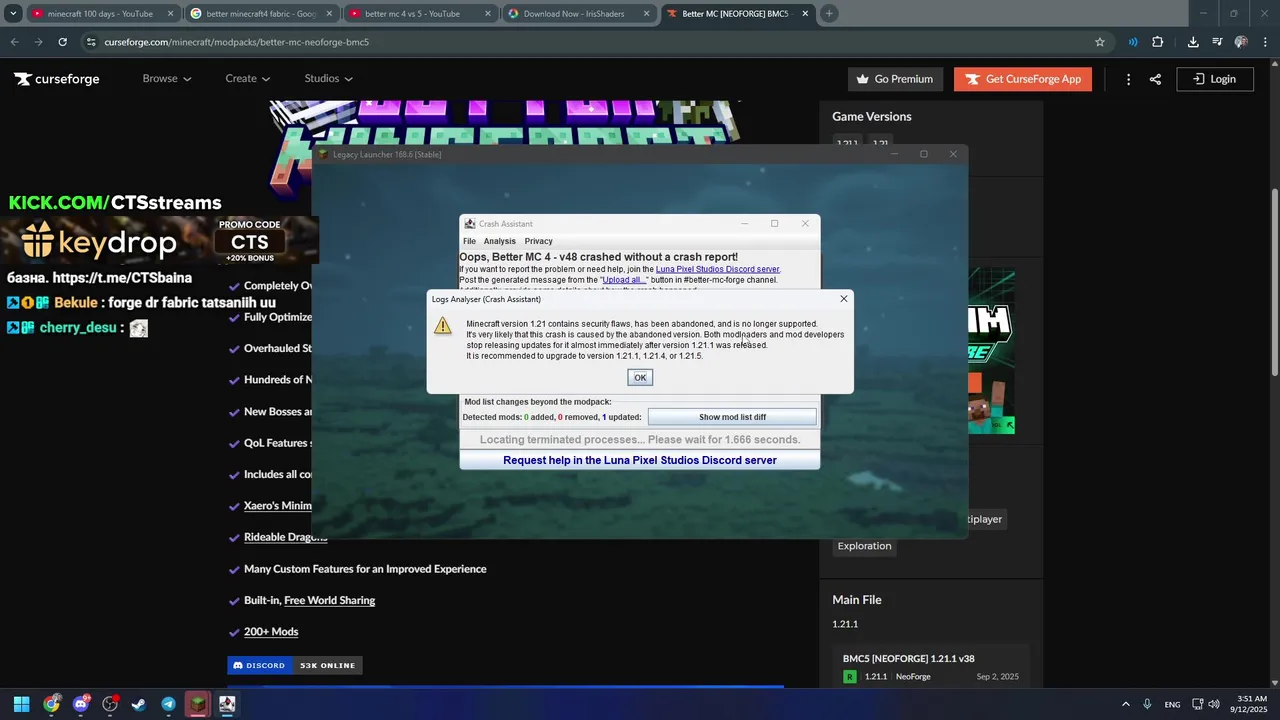Click the address bar URL field
The width and height of the screenshot is (1280, 720).
[590, 42]
